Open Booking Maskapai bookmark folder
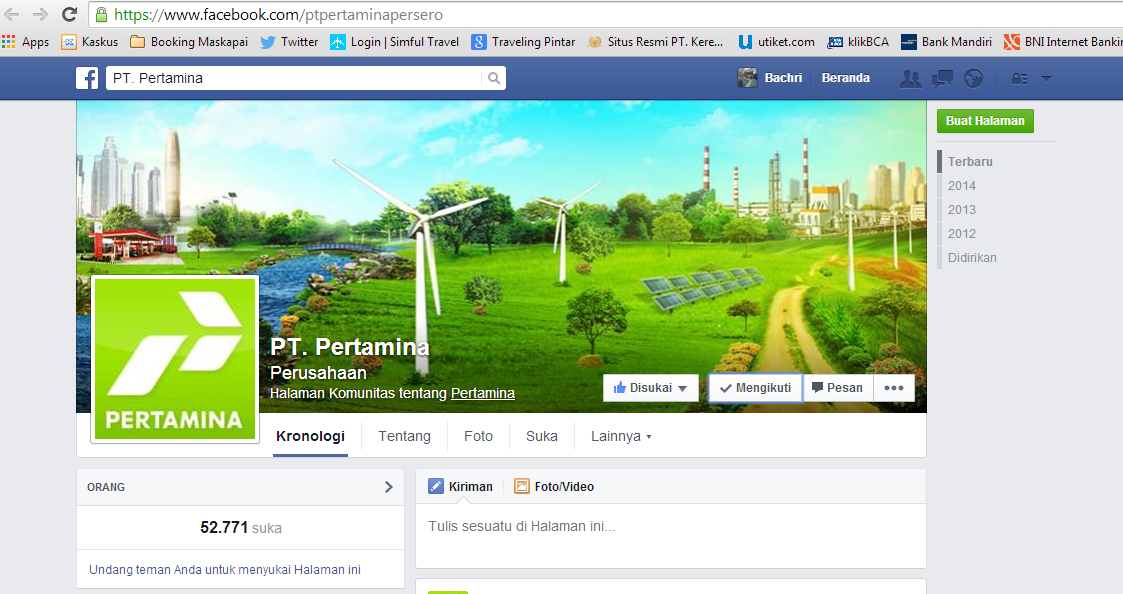 189,42
